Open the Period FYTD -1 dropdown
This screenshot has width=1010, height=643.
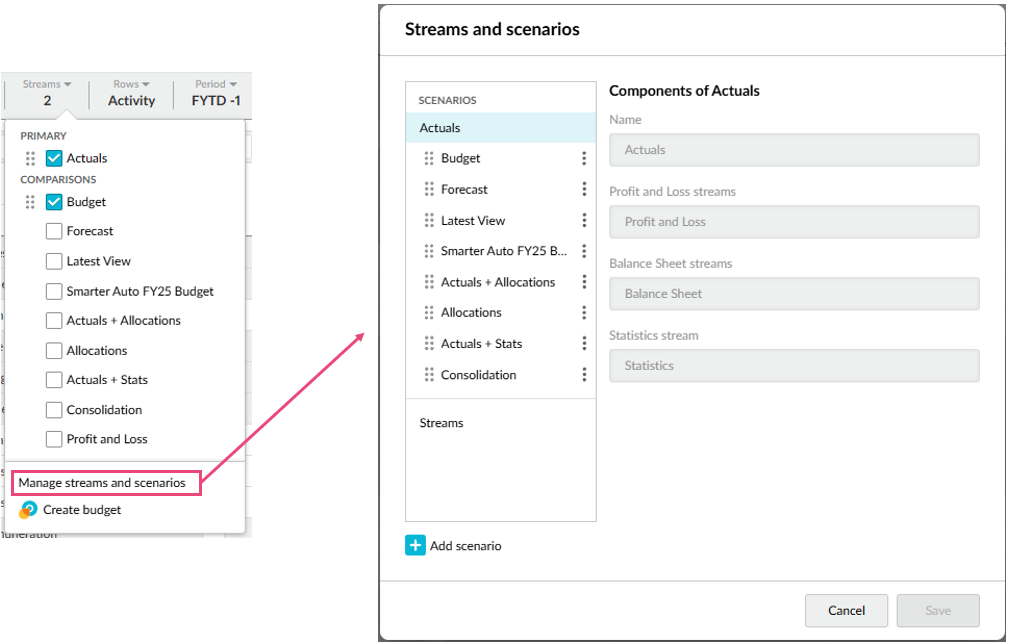[214, 93]
